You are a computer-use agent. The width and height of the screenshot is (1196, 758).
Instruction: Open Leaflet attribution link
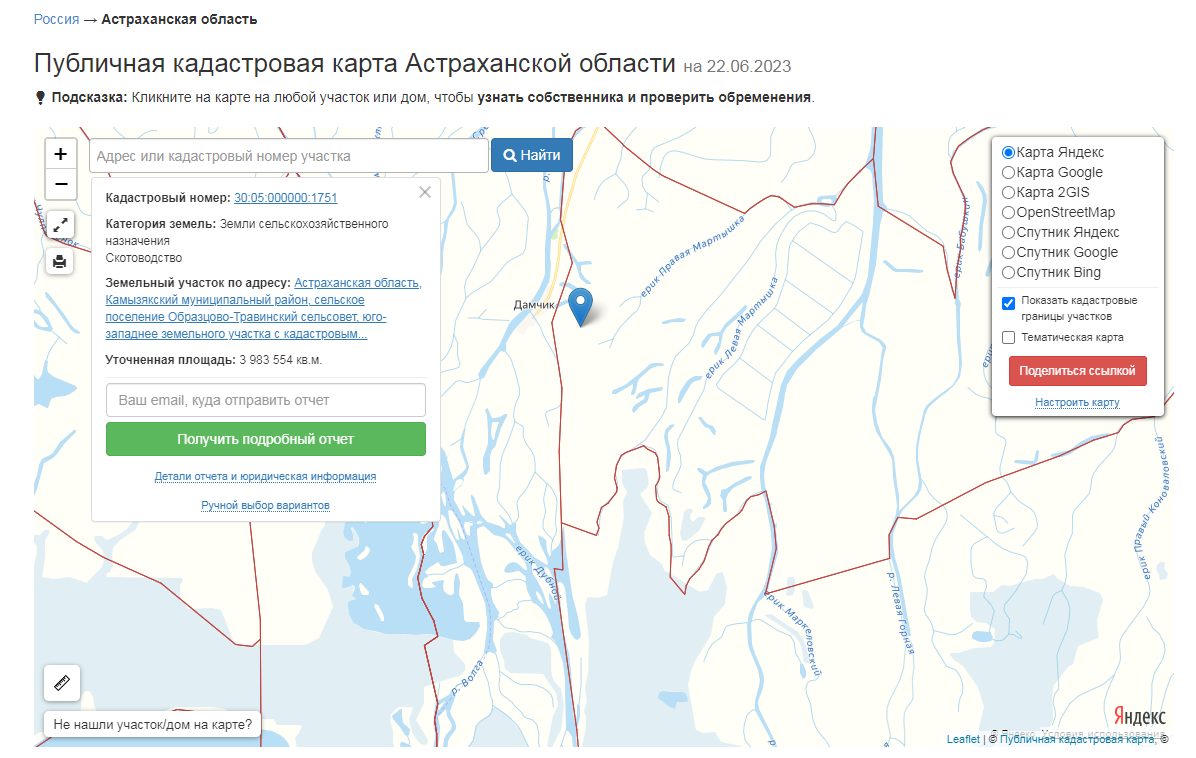[963, 739]
